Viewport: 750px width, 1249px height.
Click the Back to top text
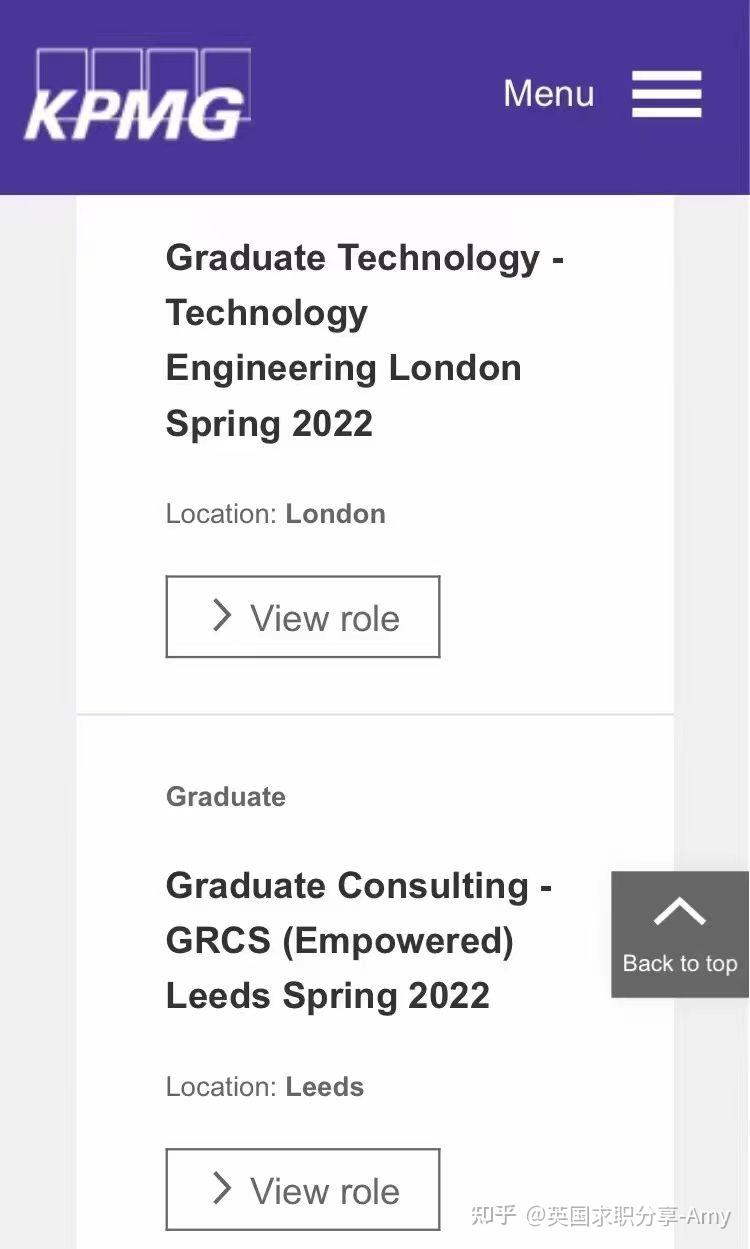(x=680, y=964)
